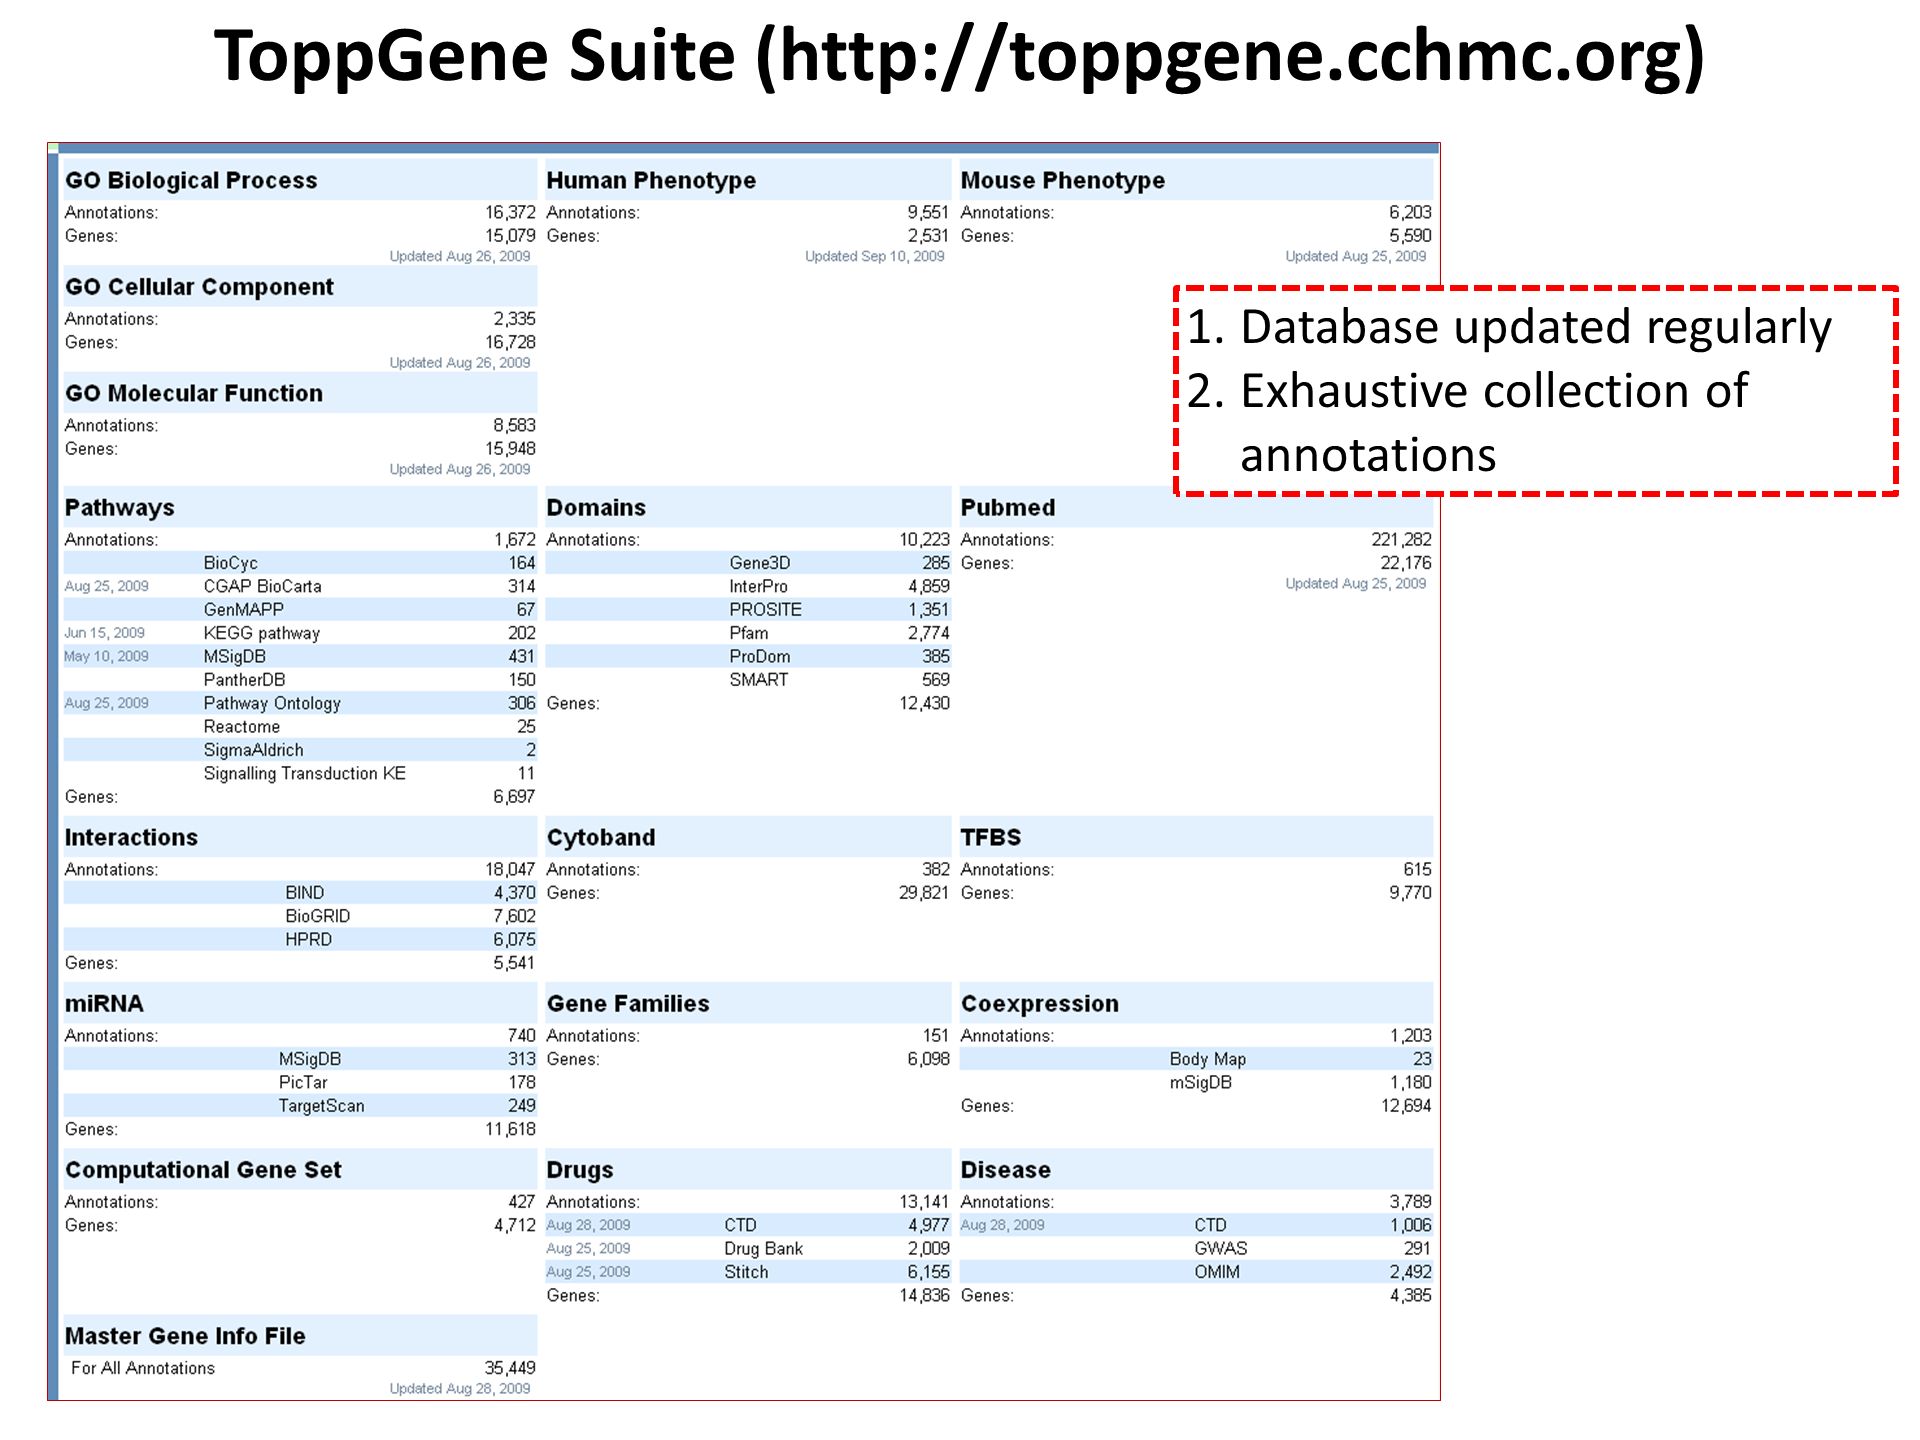Select the Stitch drugs row
This screenshot has width=1920, height=1440.
(x=748, y=1272)
